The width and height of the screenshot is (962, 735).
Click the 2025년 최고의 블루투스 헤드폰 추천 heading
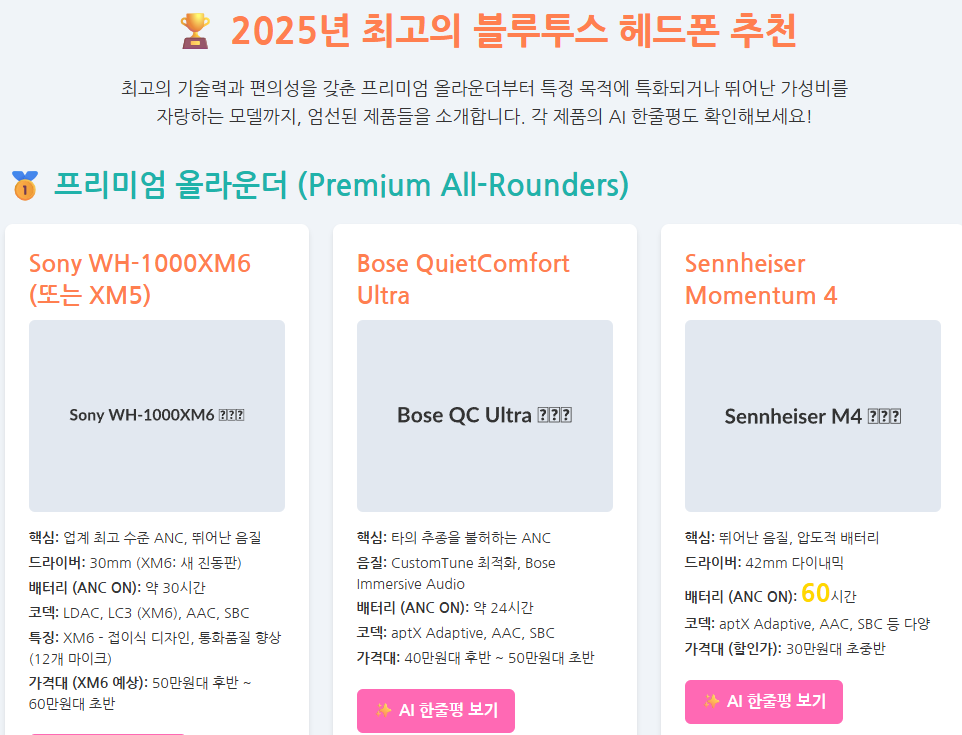click(x=513, y=31)
